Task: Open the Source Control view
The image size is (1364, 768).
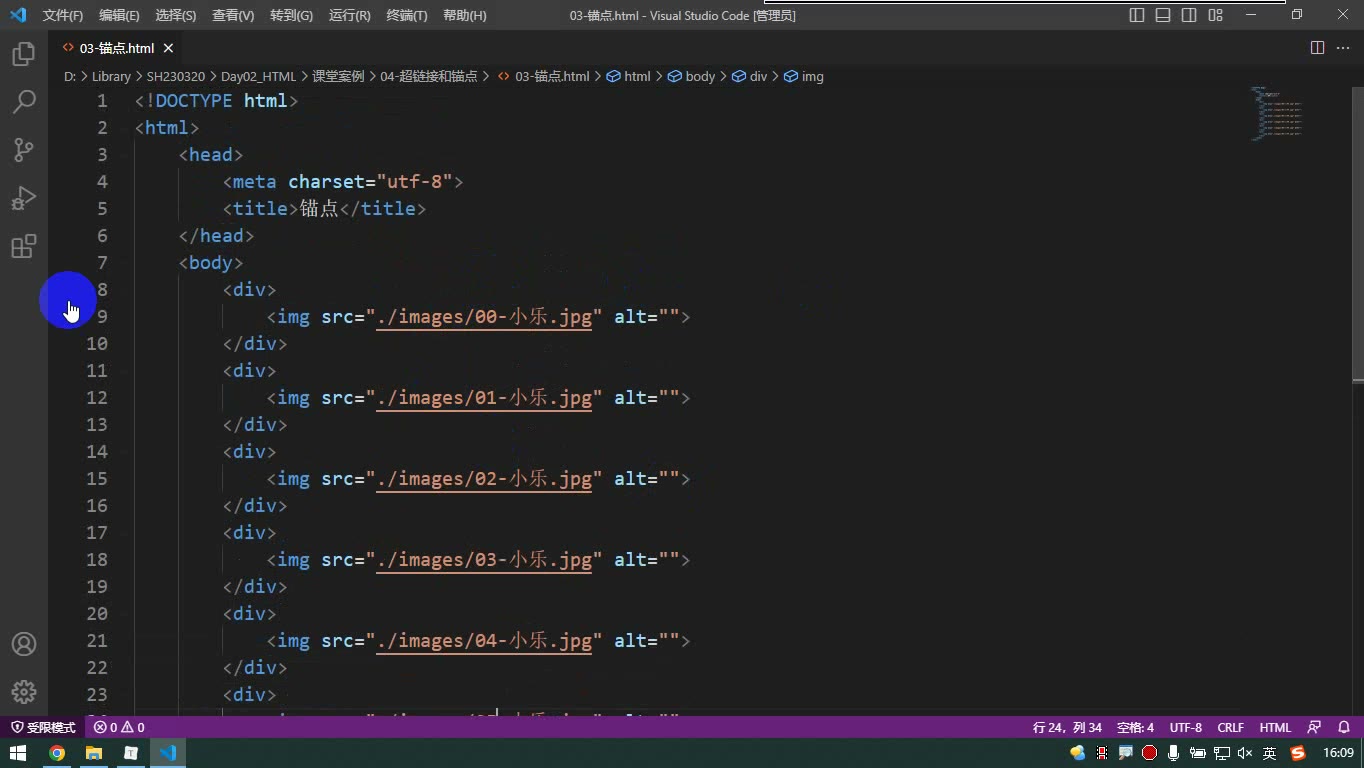Action: [24, 150]
